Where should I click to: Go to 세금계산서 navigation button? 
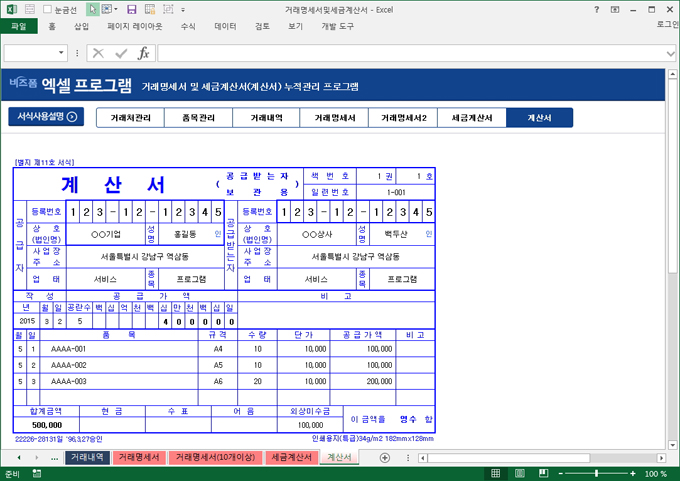click(x=472, y=118)
